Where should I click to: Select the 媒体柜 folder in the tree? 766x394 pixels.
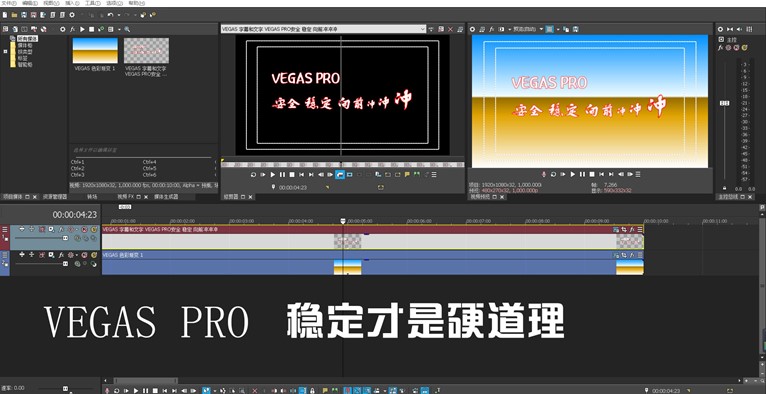click(24, 45)
